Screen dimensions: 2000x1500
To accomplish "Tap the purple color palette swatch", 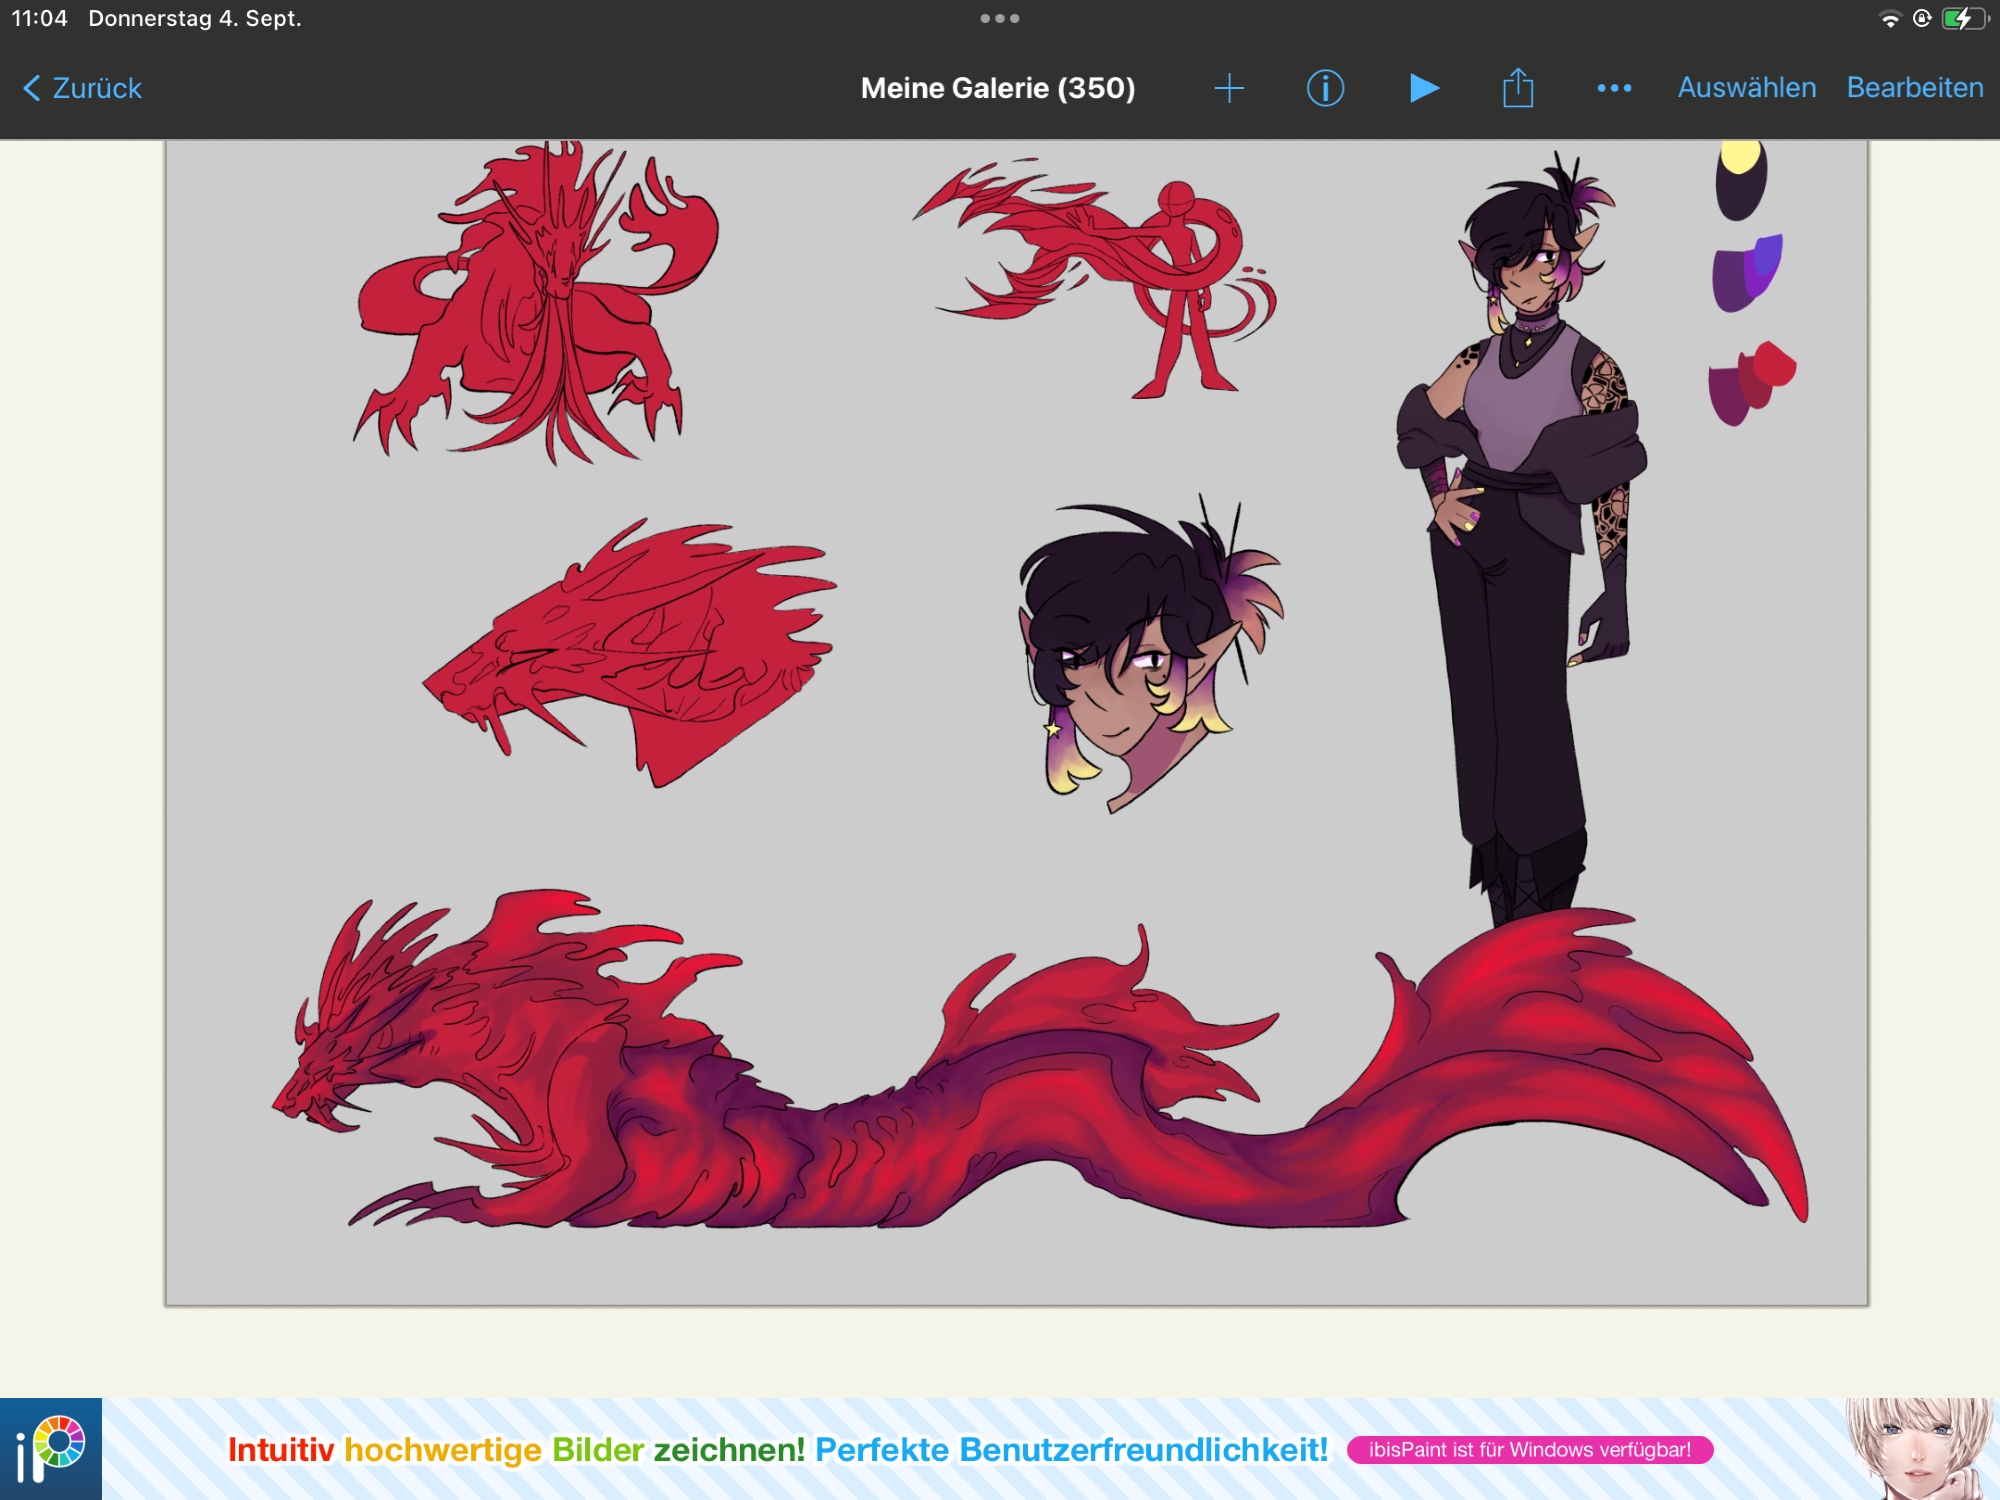I will (x=1746, y=273).
